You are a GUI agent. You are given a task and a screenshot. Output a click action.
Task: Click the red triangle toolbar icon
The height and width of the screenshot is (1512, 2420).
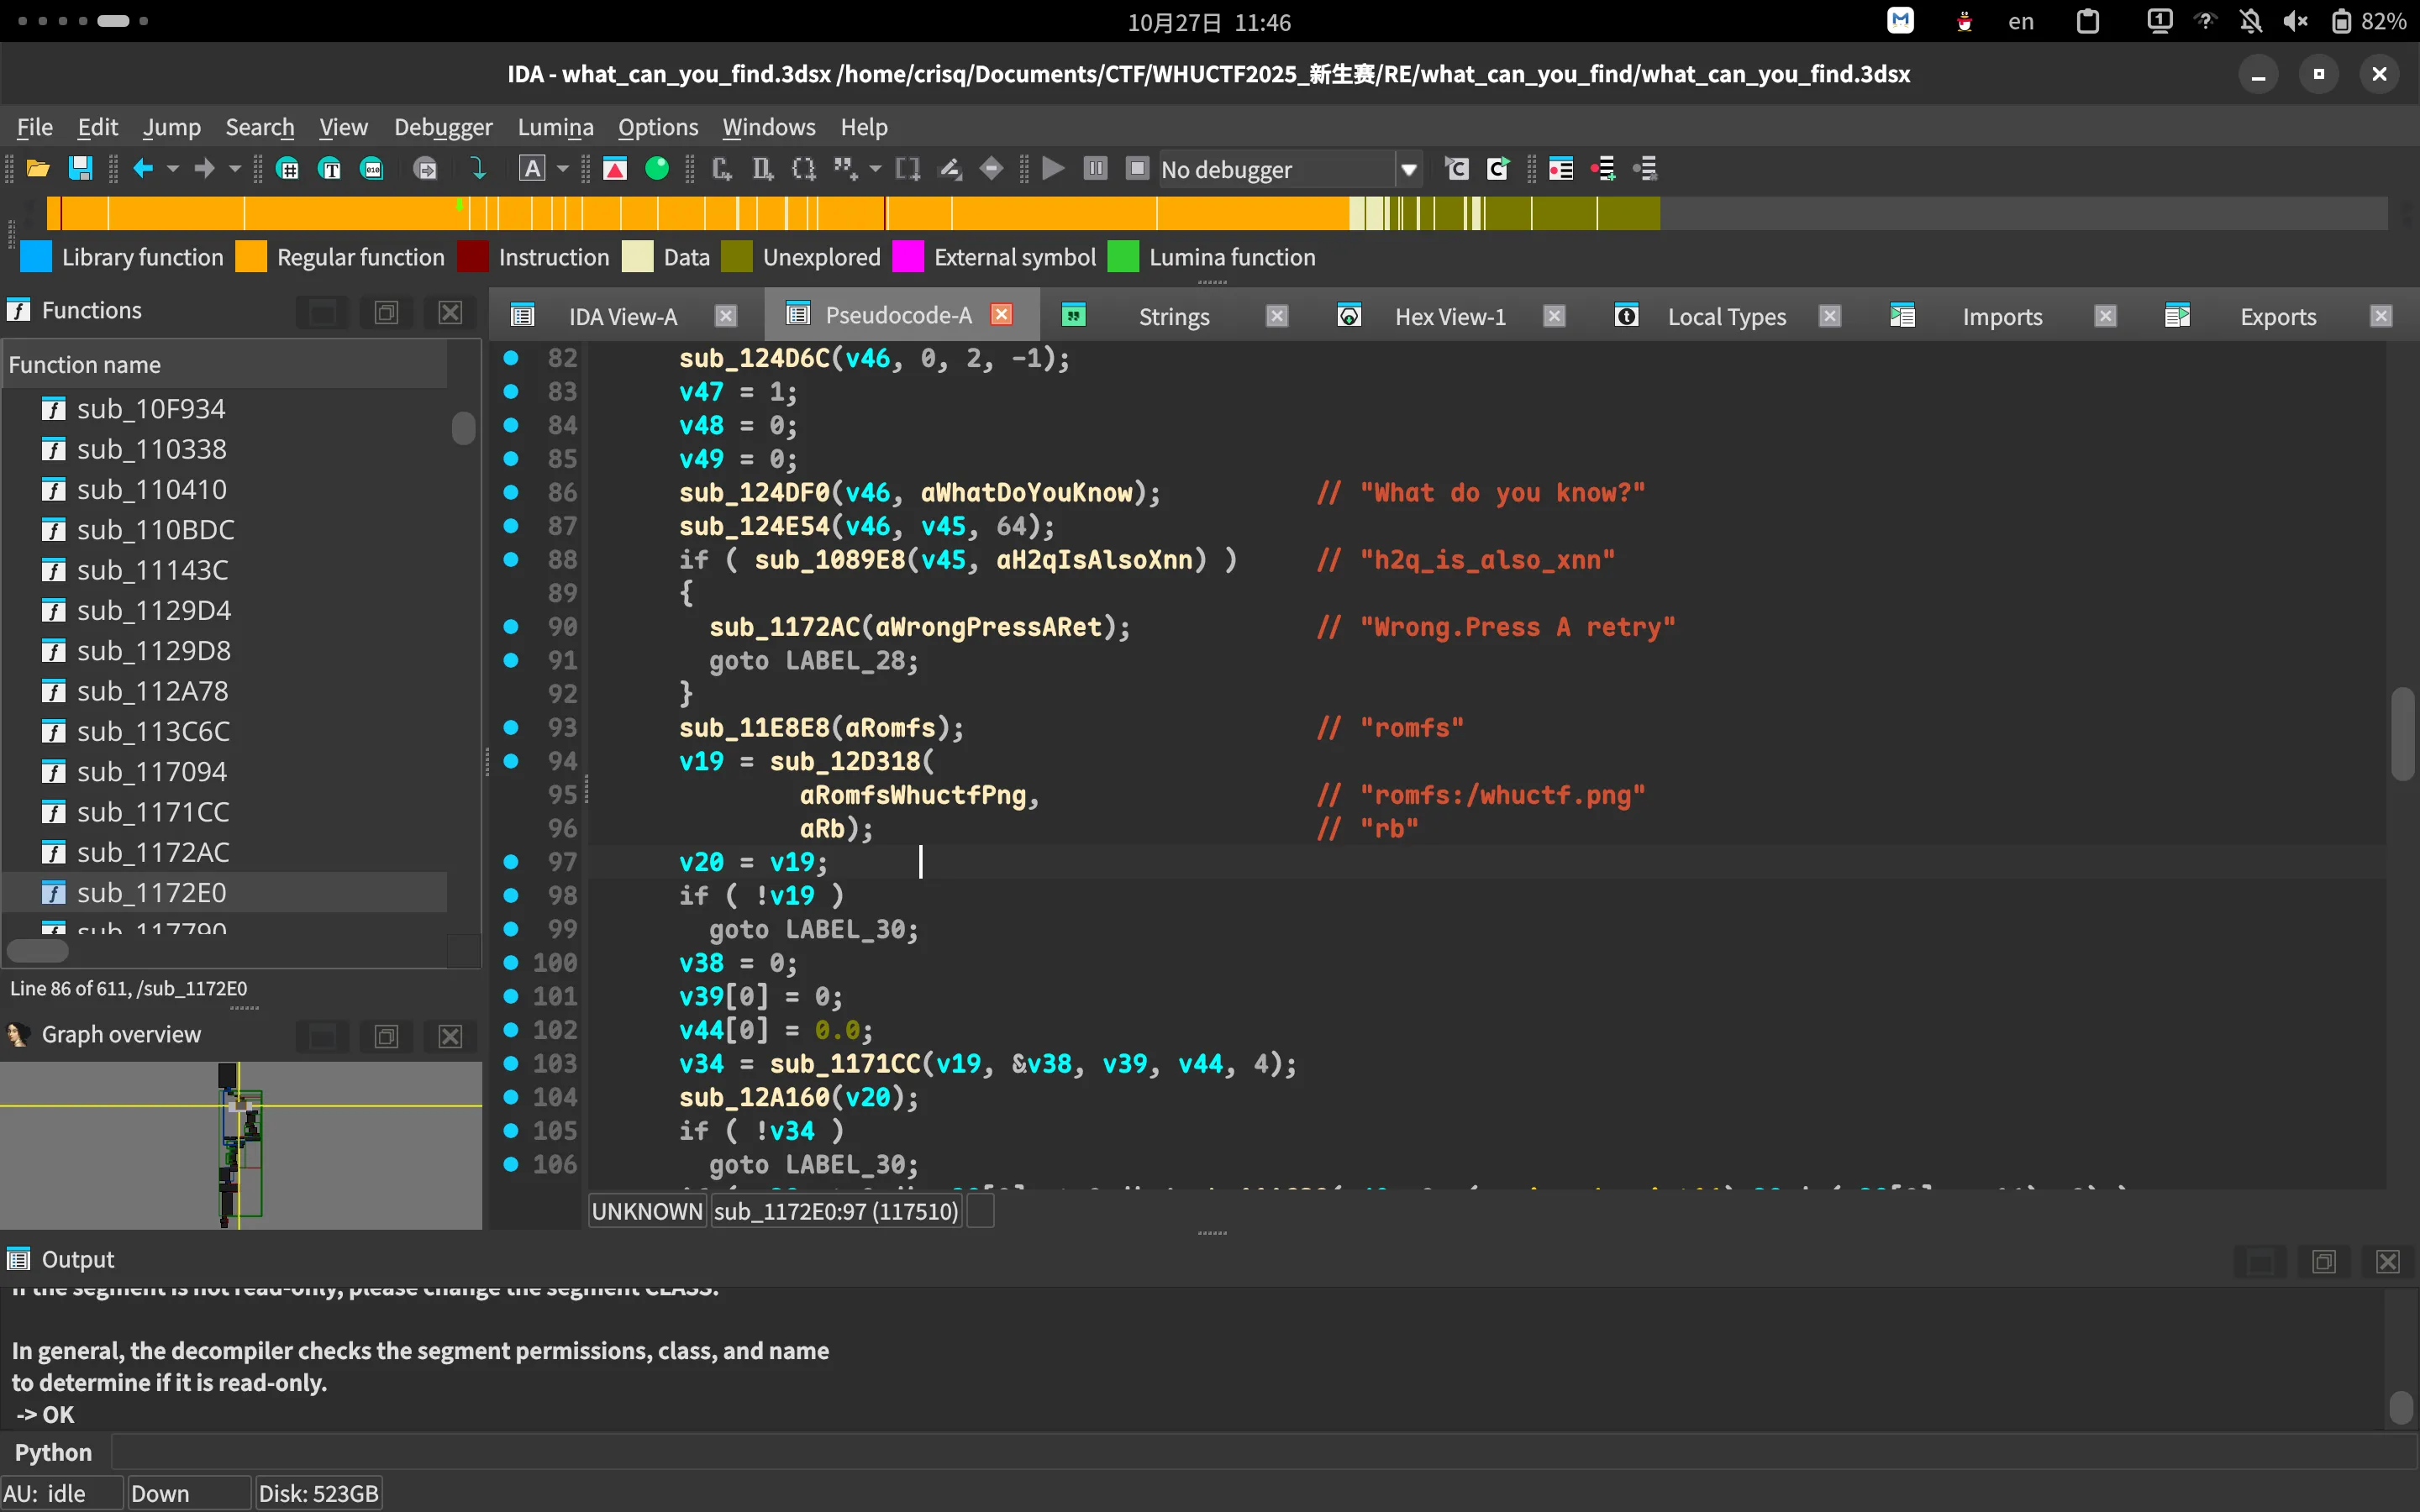click(615, 169)
